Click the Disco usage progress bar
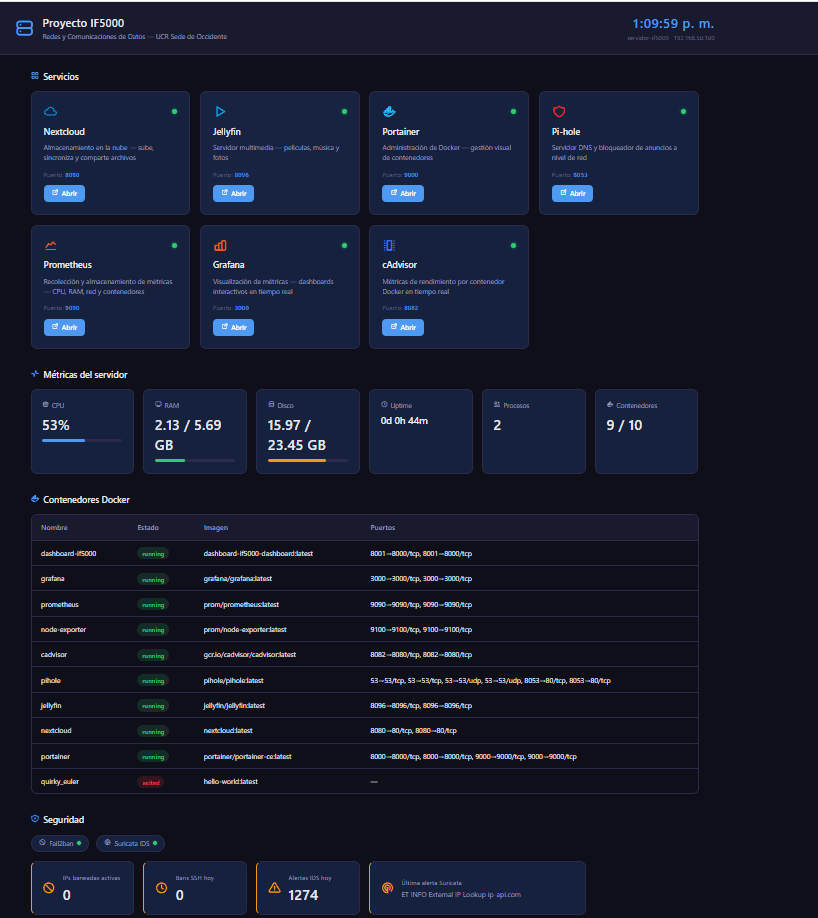This screenshot has width=818, height=918. point(308,460)
